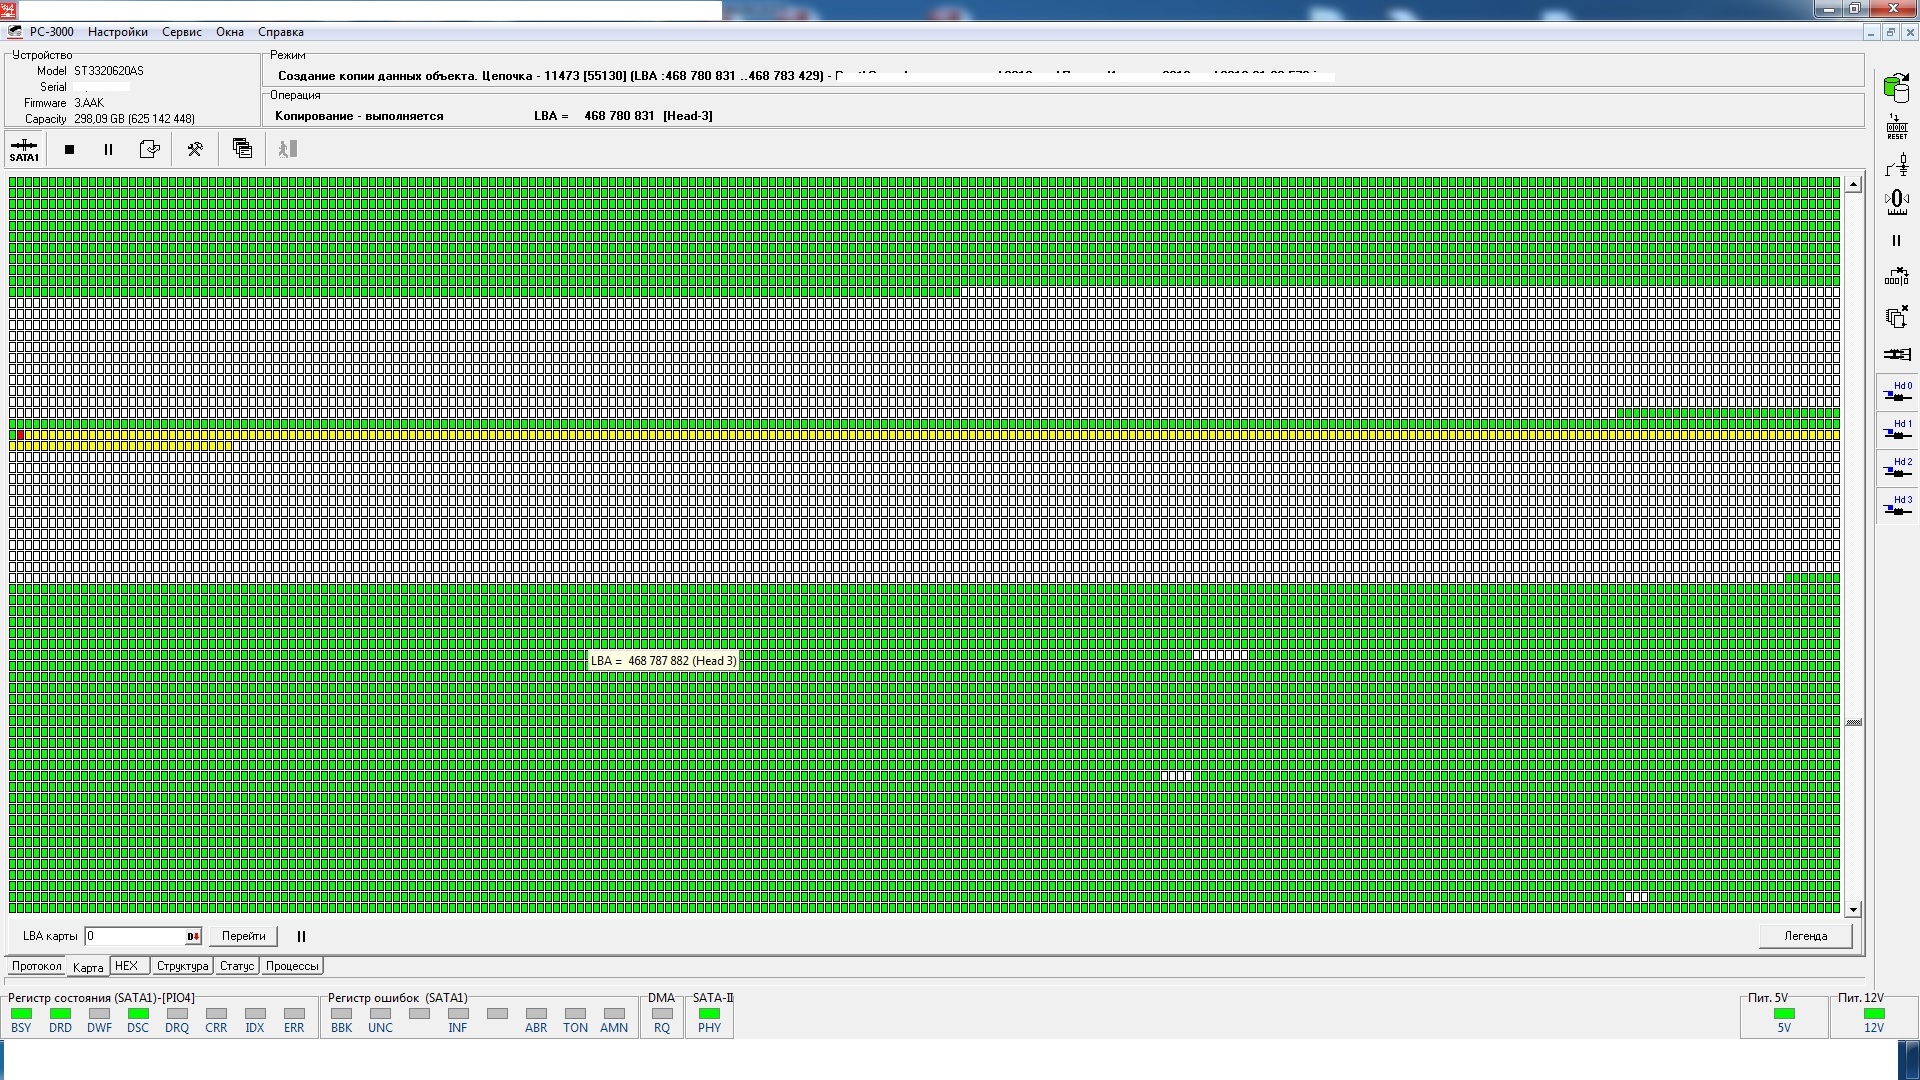Toggle head Hd 1 button

(1897, 430)
